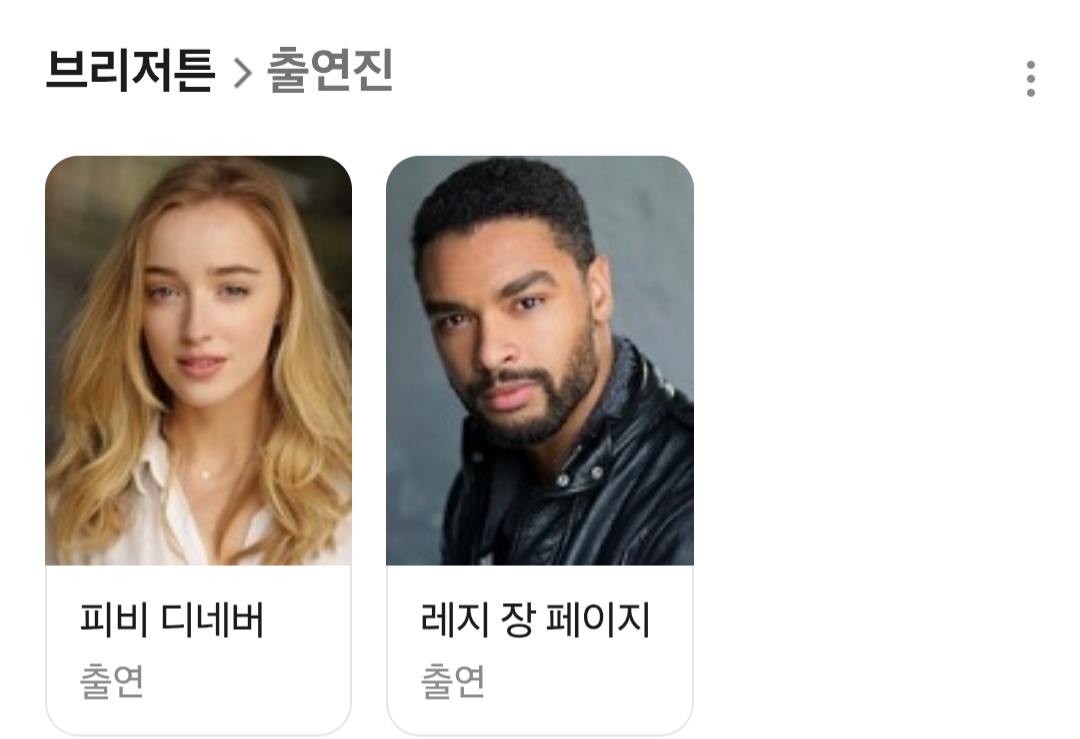
Task: Click the jacket snap buttons in the right photo
Action: (579, 477)
